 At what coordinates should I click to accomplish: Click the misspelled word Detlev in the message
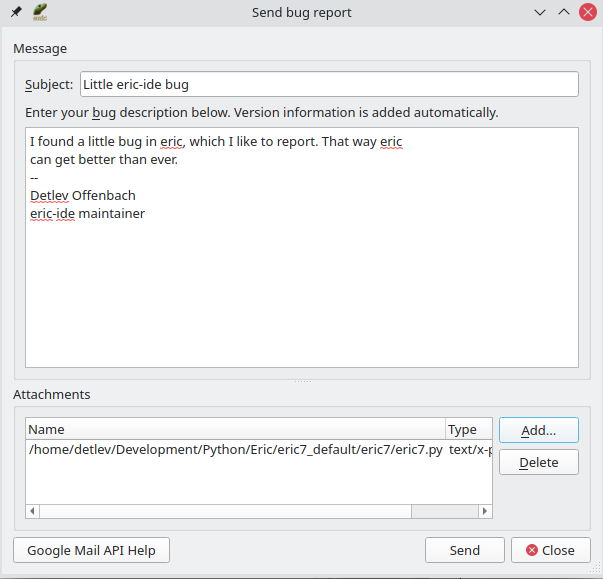point(49,195)
